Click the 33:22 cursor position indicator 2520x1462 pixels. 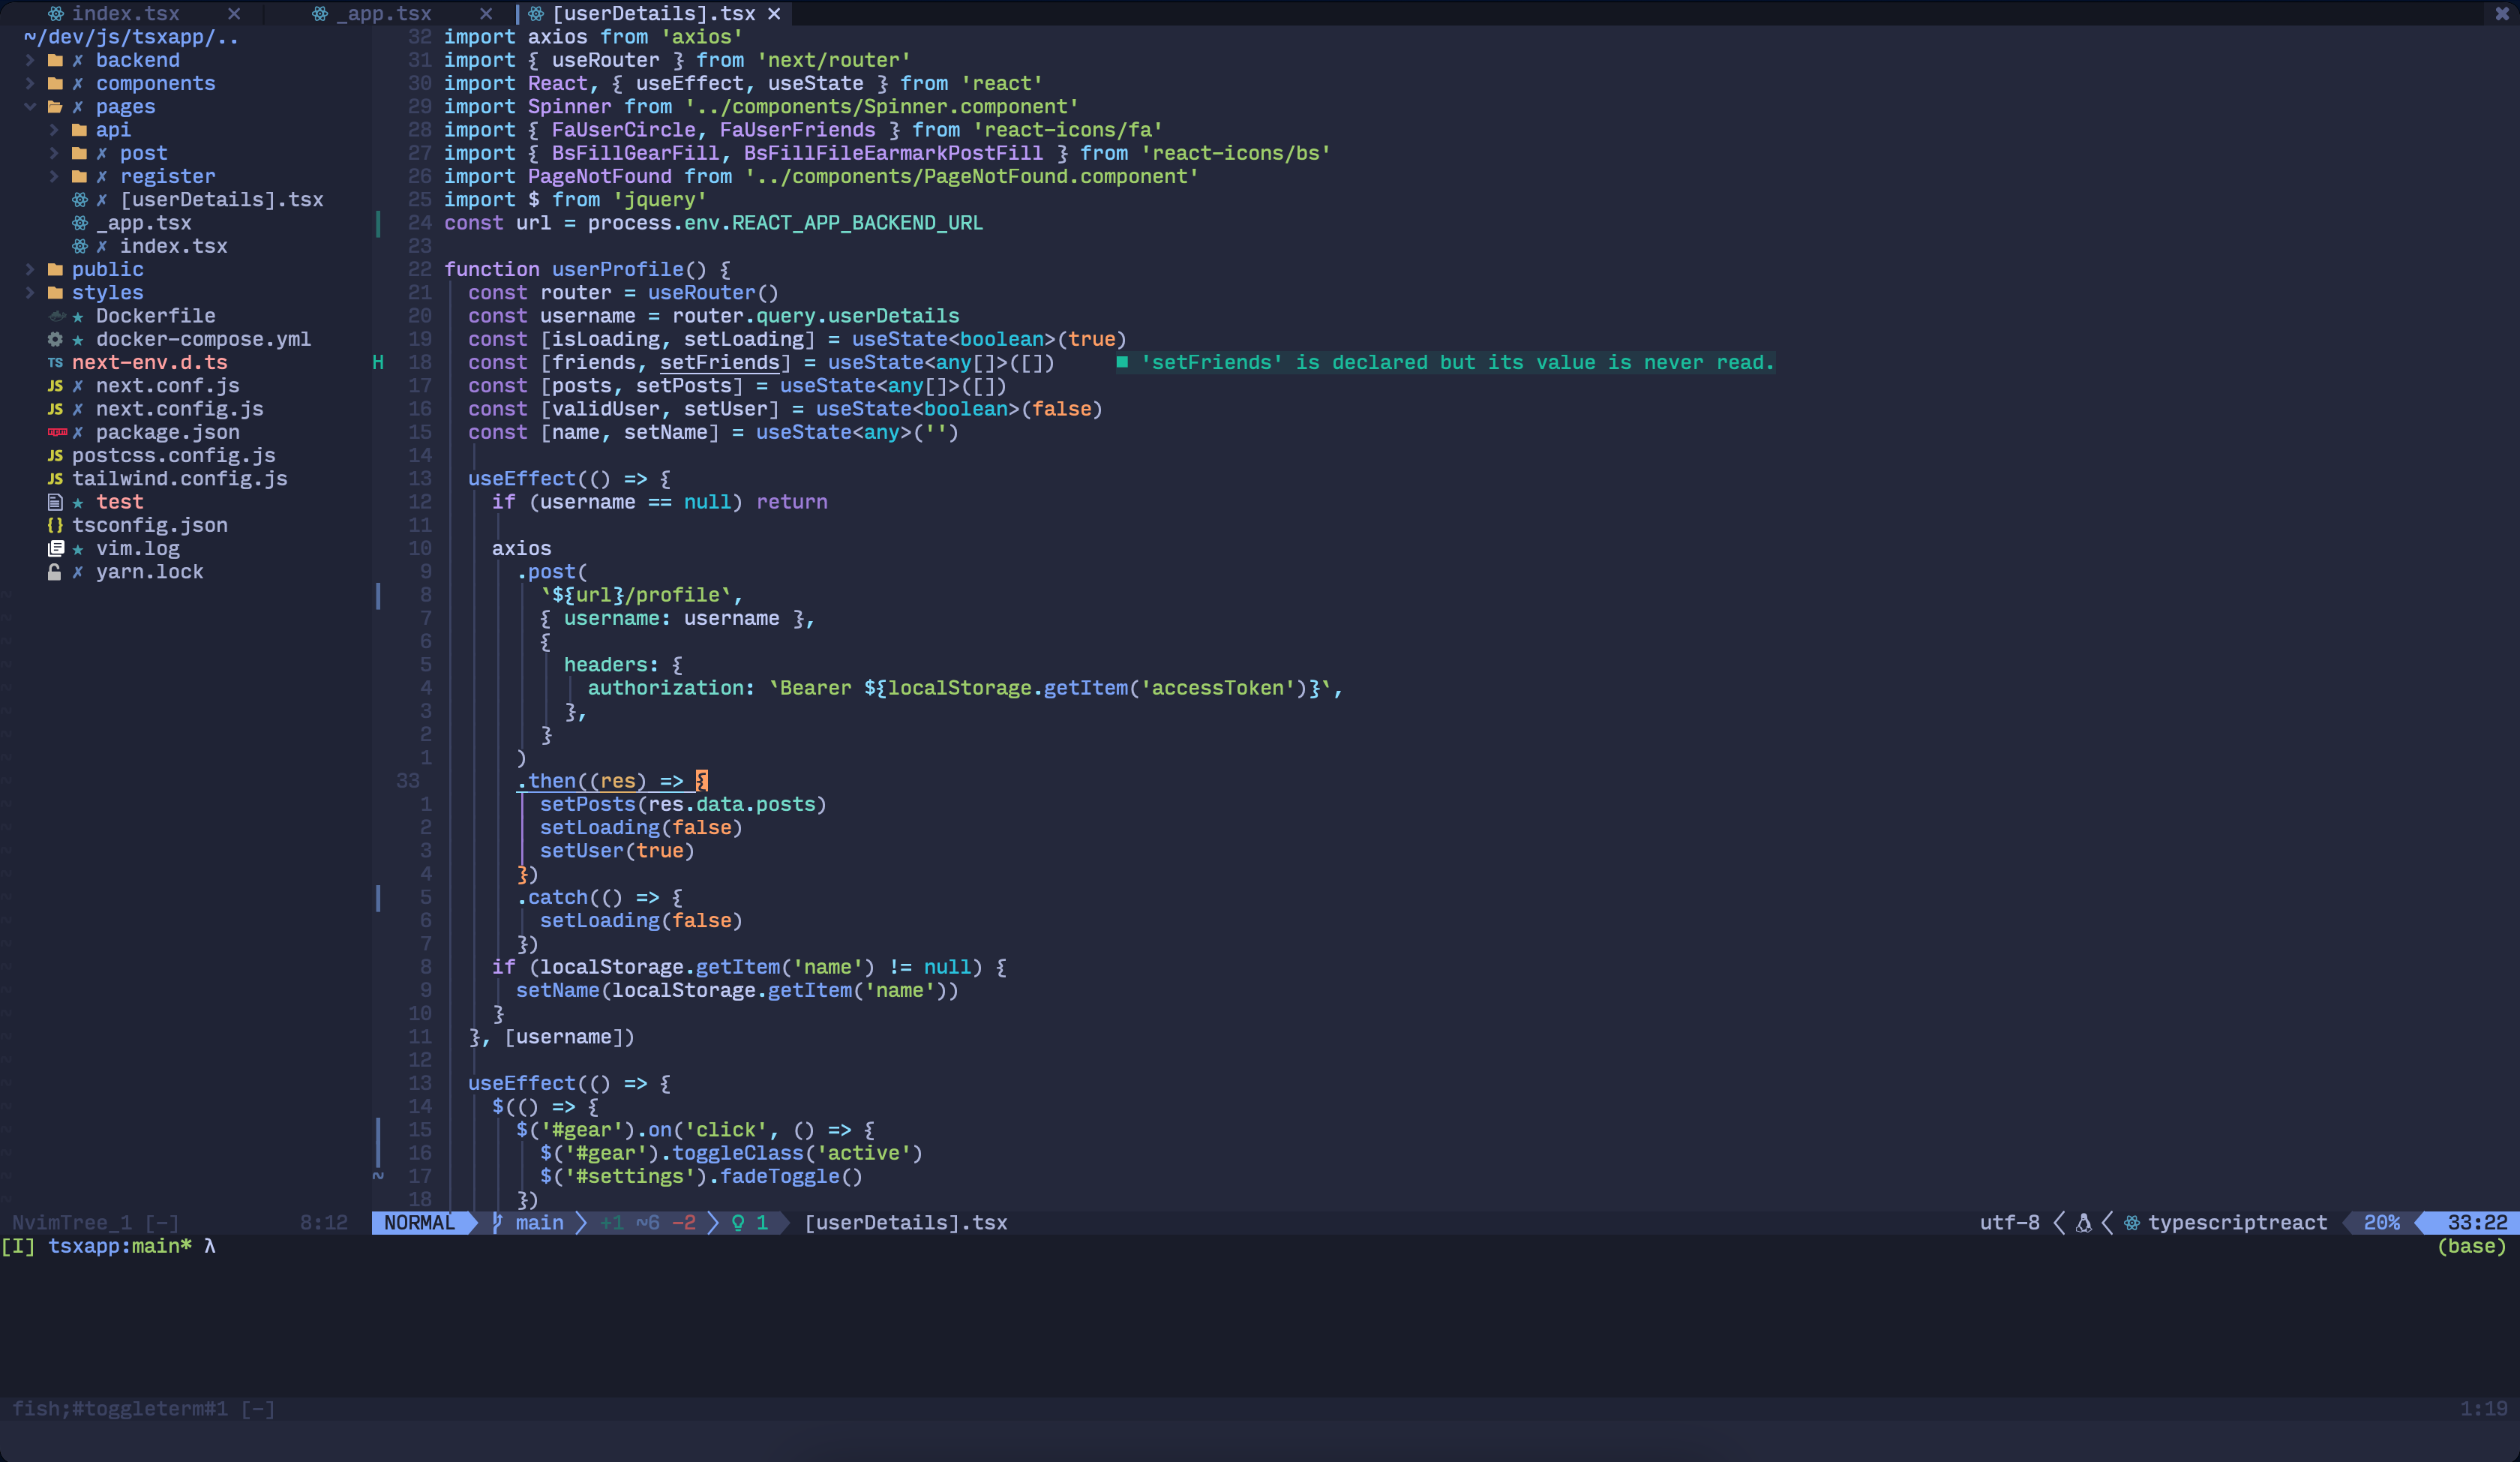click(2477, 1222)
